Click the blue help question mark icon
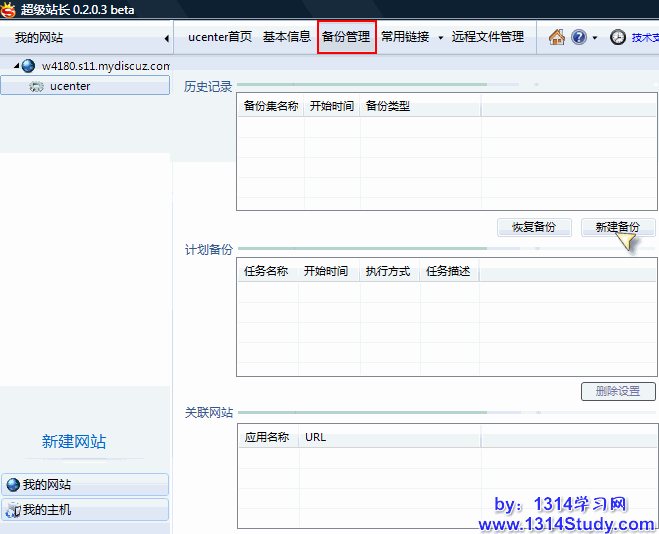The width and height of the screenshot is (659, 534). [579, 37]
